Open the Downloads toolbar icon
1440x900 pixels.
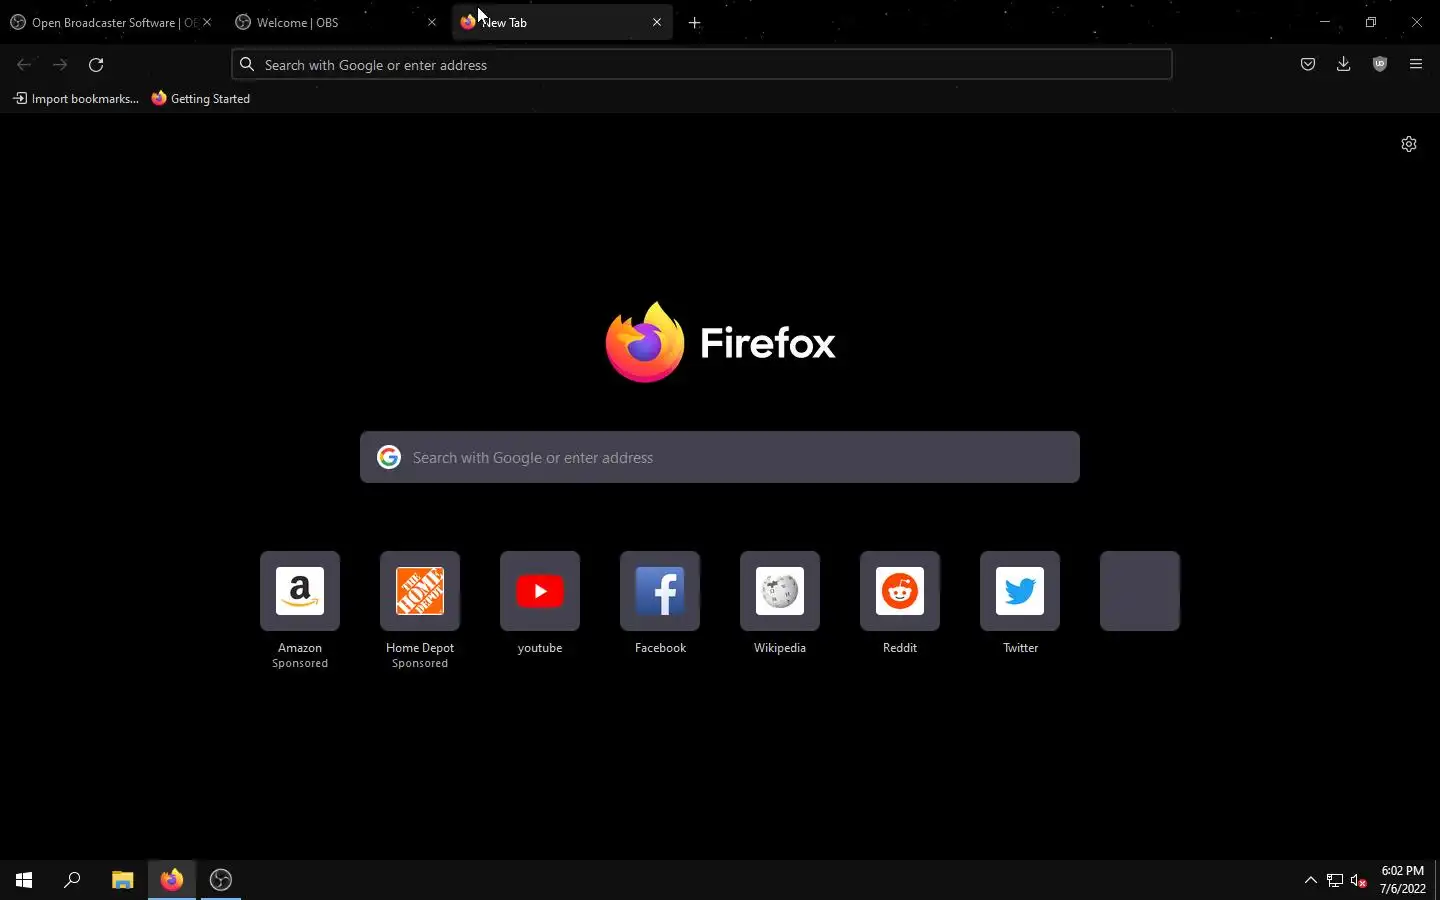pos(1344,64)
